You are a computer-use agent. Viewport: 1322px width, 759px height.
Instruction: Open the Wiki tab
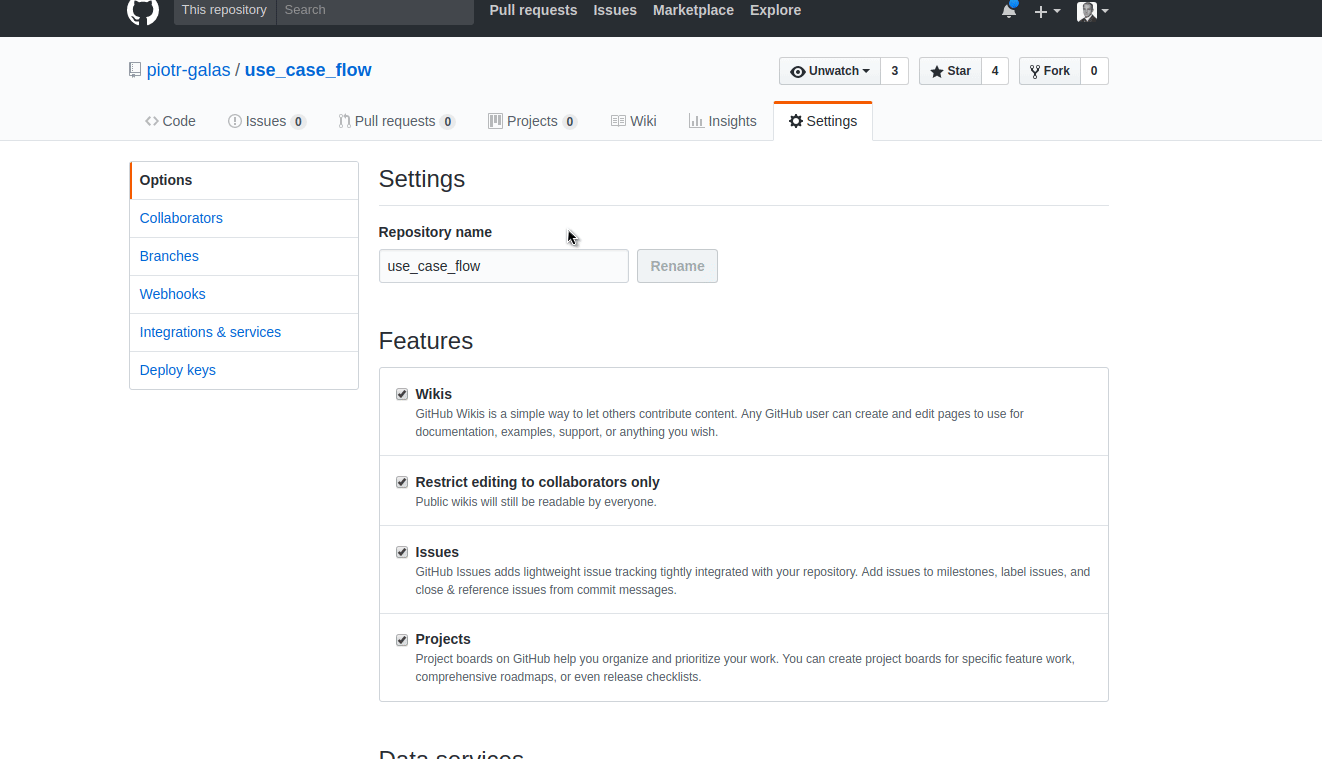coord(634,121)
